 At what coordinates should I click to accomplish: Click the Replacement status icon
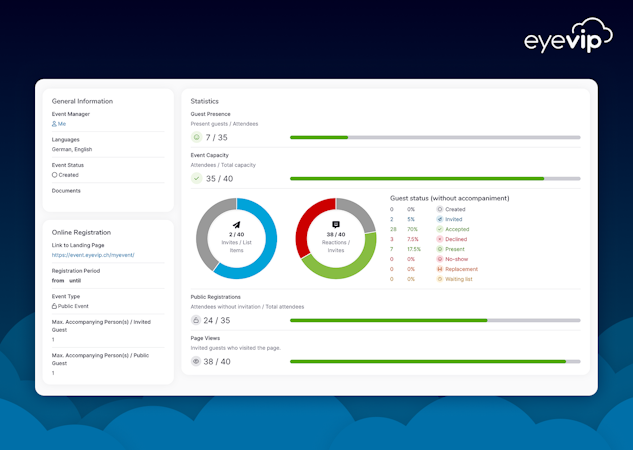(440, 269)
